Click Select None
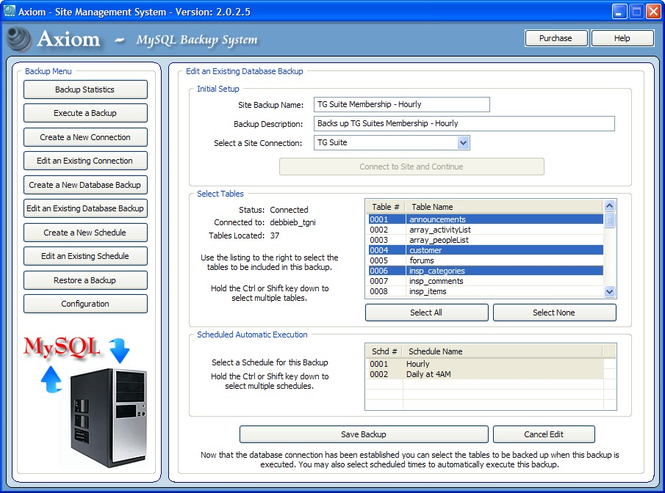Image resolution: width=665 pixels, height=493 pixels. (554, 313)
